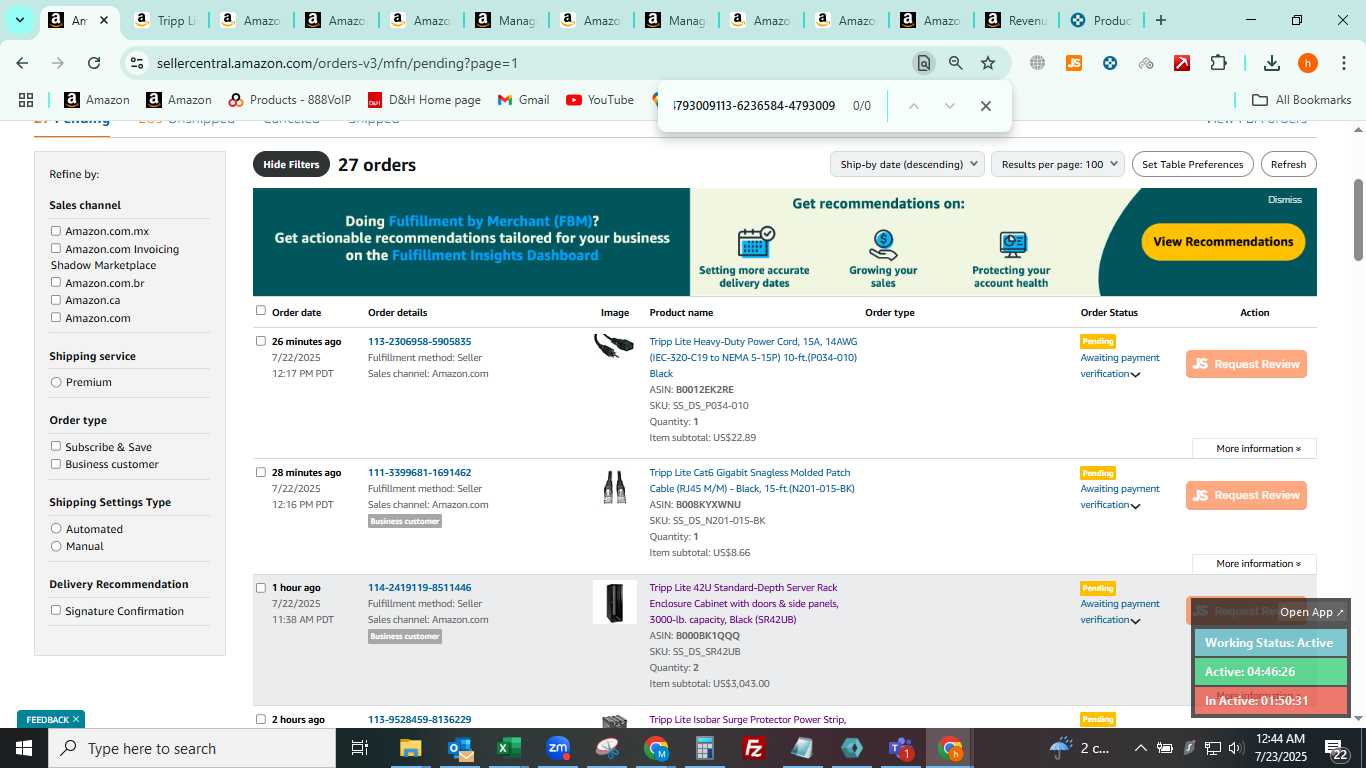
Task: Bookmark this page with the star icon
Action: (988, 63)
